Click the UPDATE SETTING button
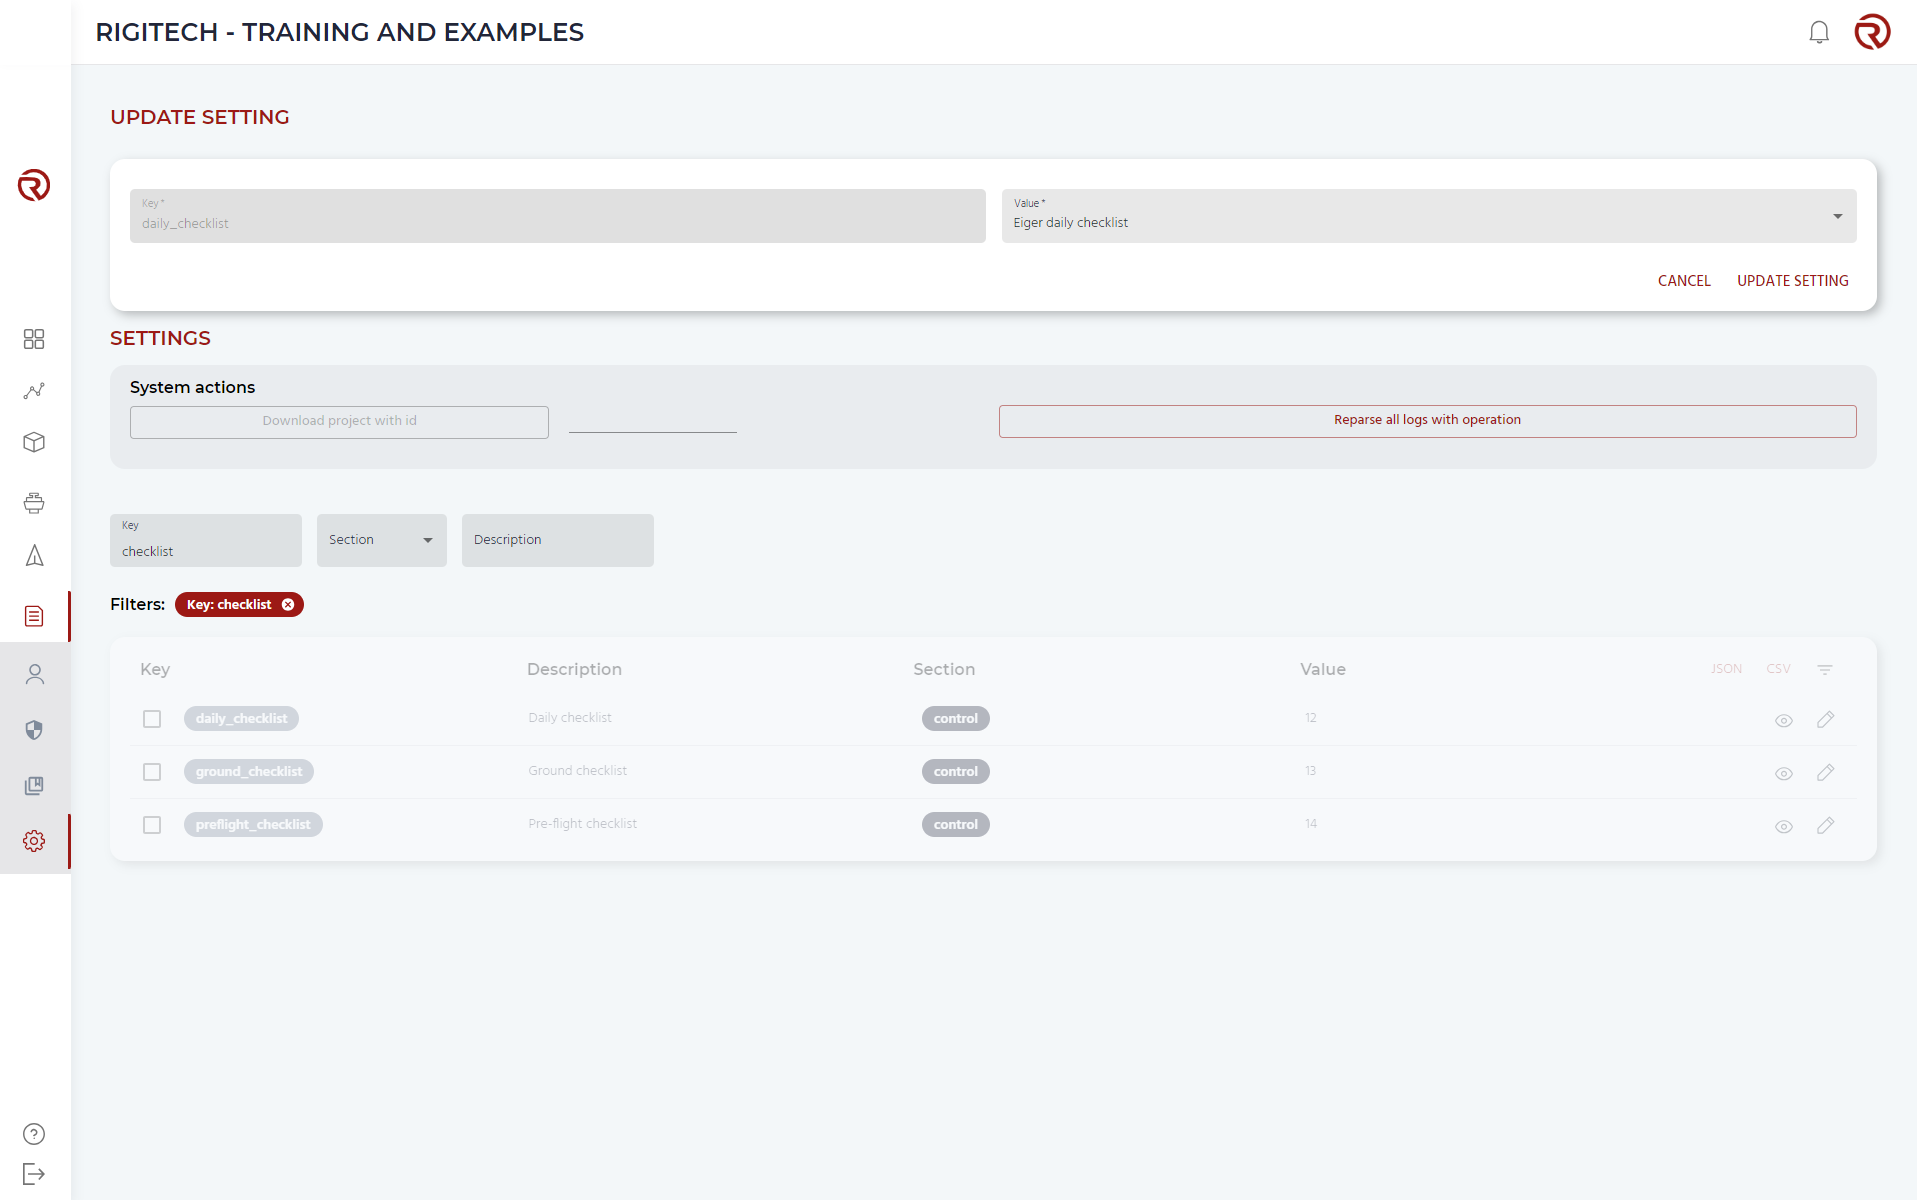This screenshot has height=1200, width=1917. pyautogui.click(x=1792, y=281)
